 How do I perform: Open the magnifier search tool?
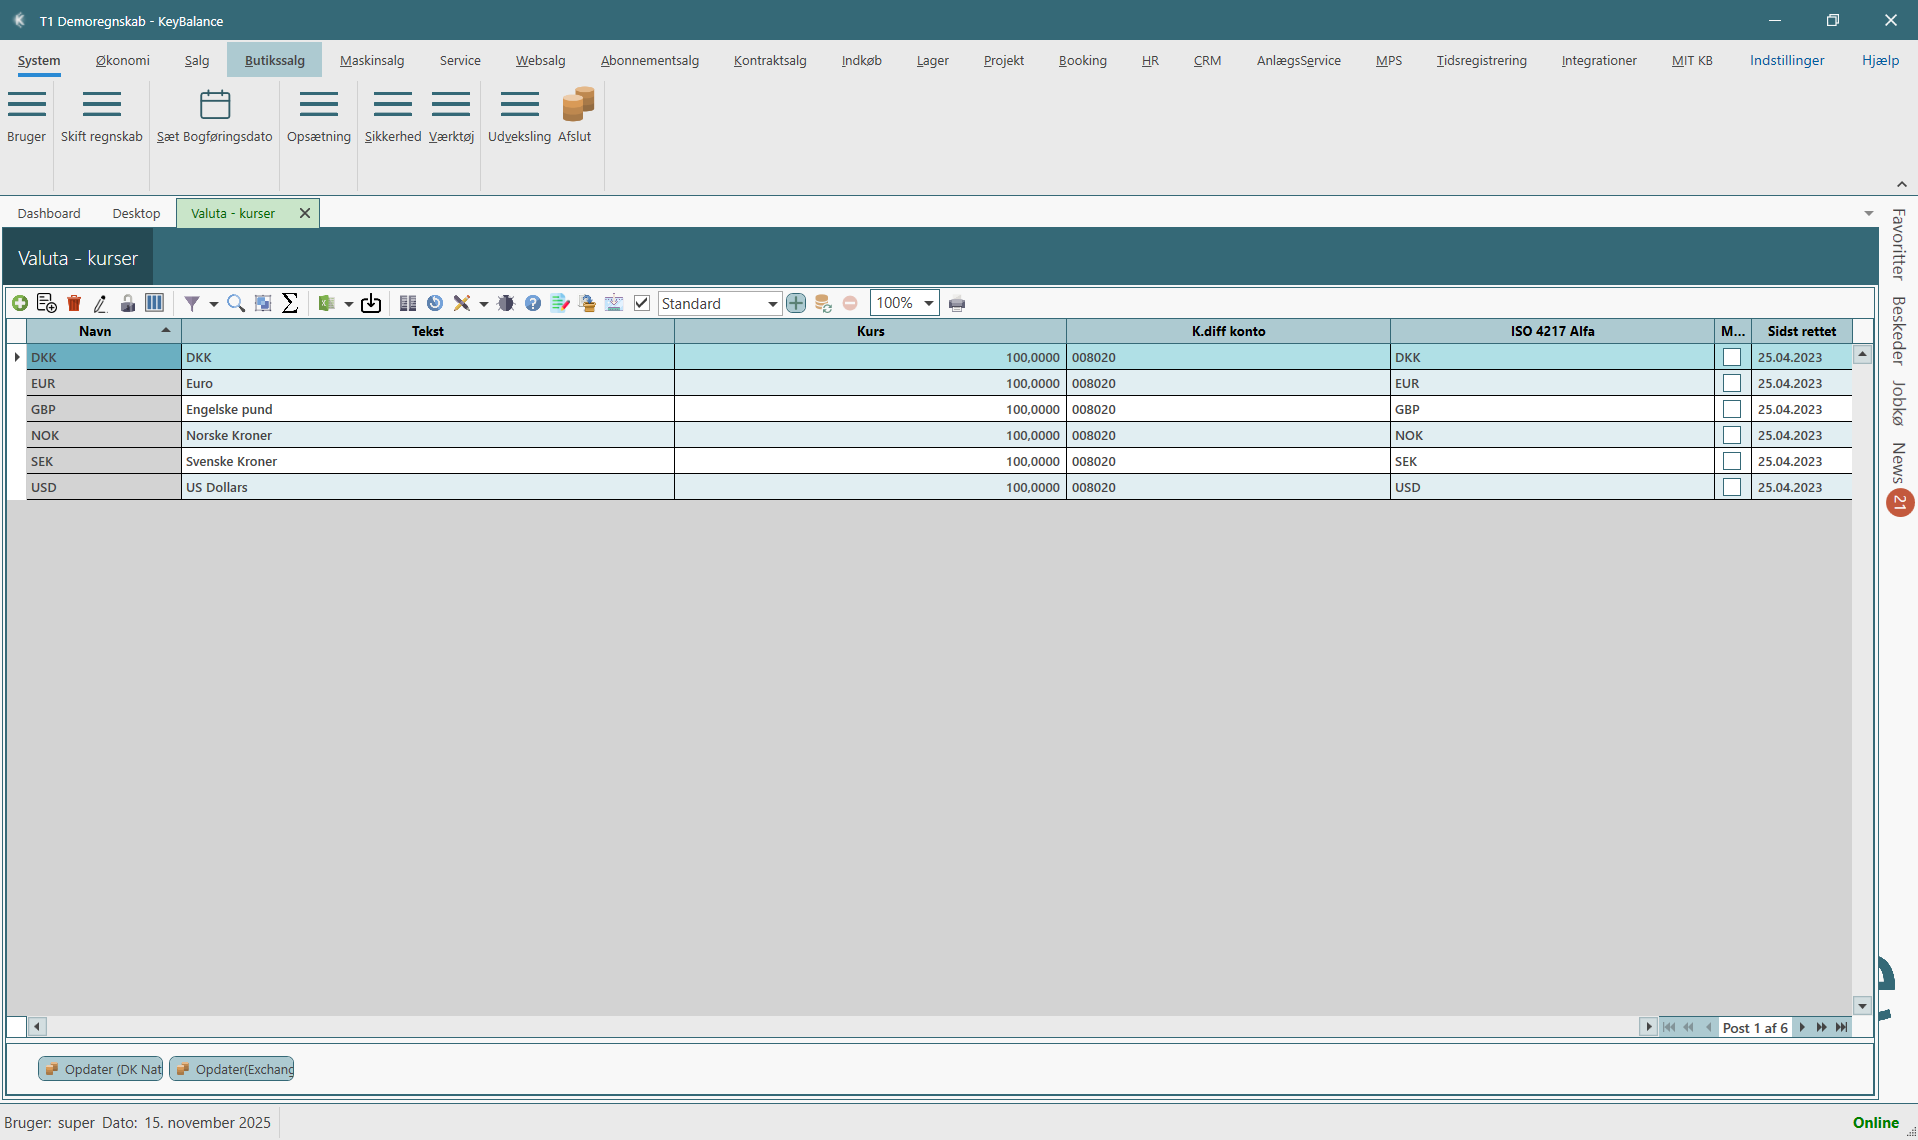click(x=236, y=303)
